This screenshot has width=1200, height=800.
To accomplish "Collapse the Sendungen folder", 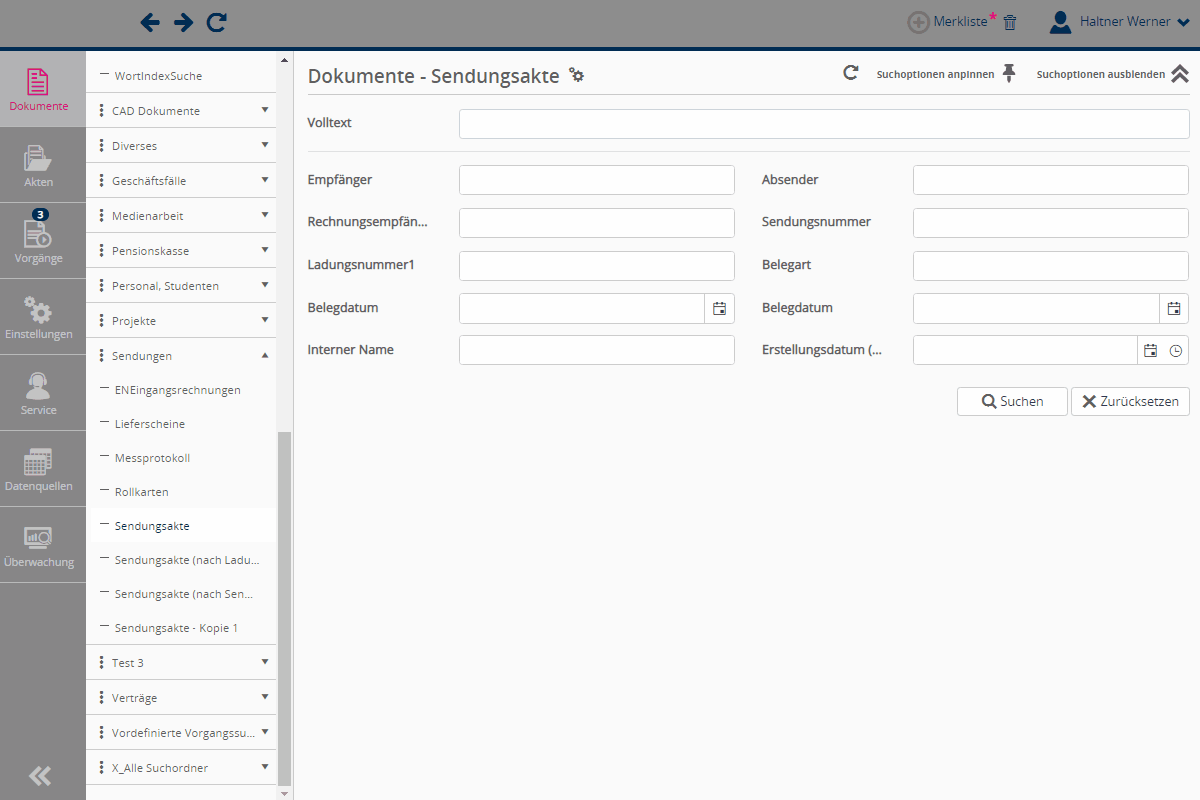I will 264,355.
